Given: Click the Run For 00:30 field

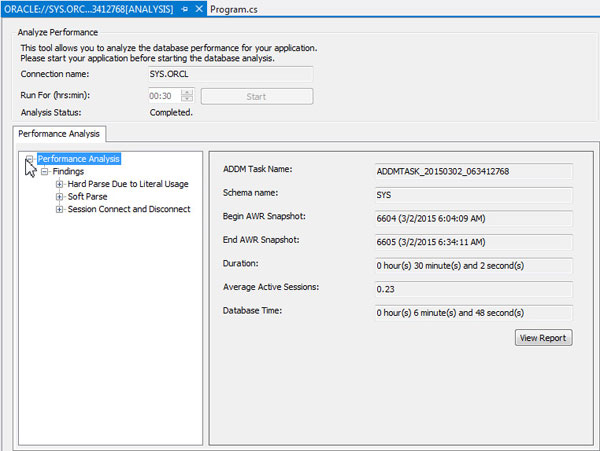Looking at the screenshot, I should [x=165, y=96].
